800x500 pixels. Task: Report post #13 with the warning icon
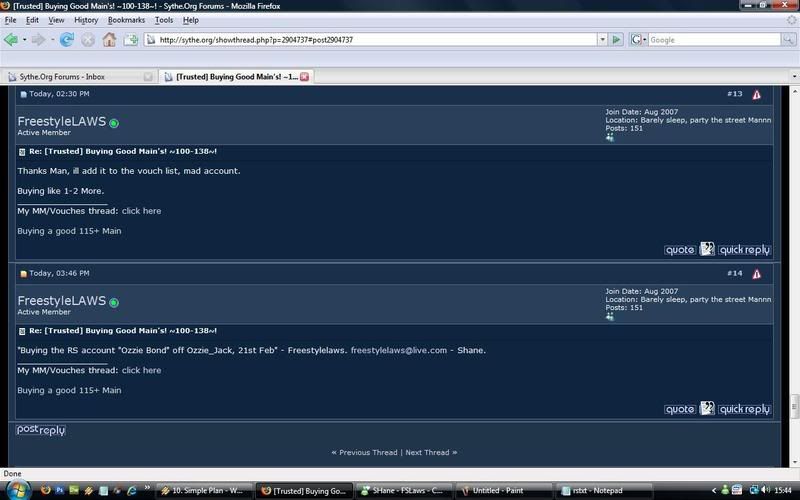tap(756, 94)
